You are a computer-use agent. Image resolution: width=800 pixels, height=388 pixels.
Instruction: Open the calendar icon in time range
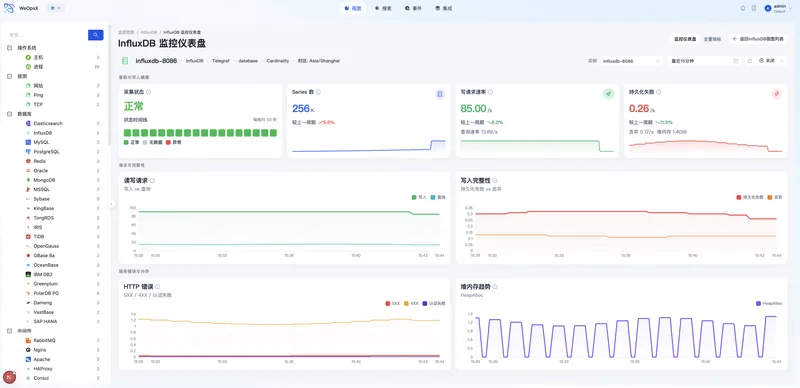pyautogui.click(x=735, y=61)
